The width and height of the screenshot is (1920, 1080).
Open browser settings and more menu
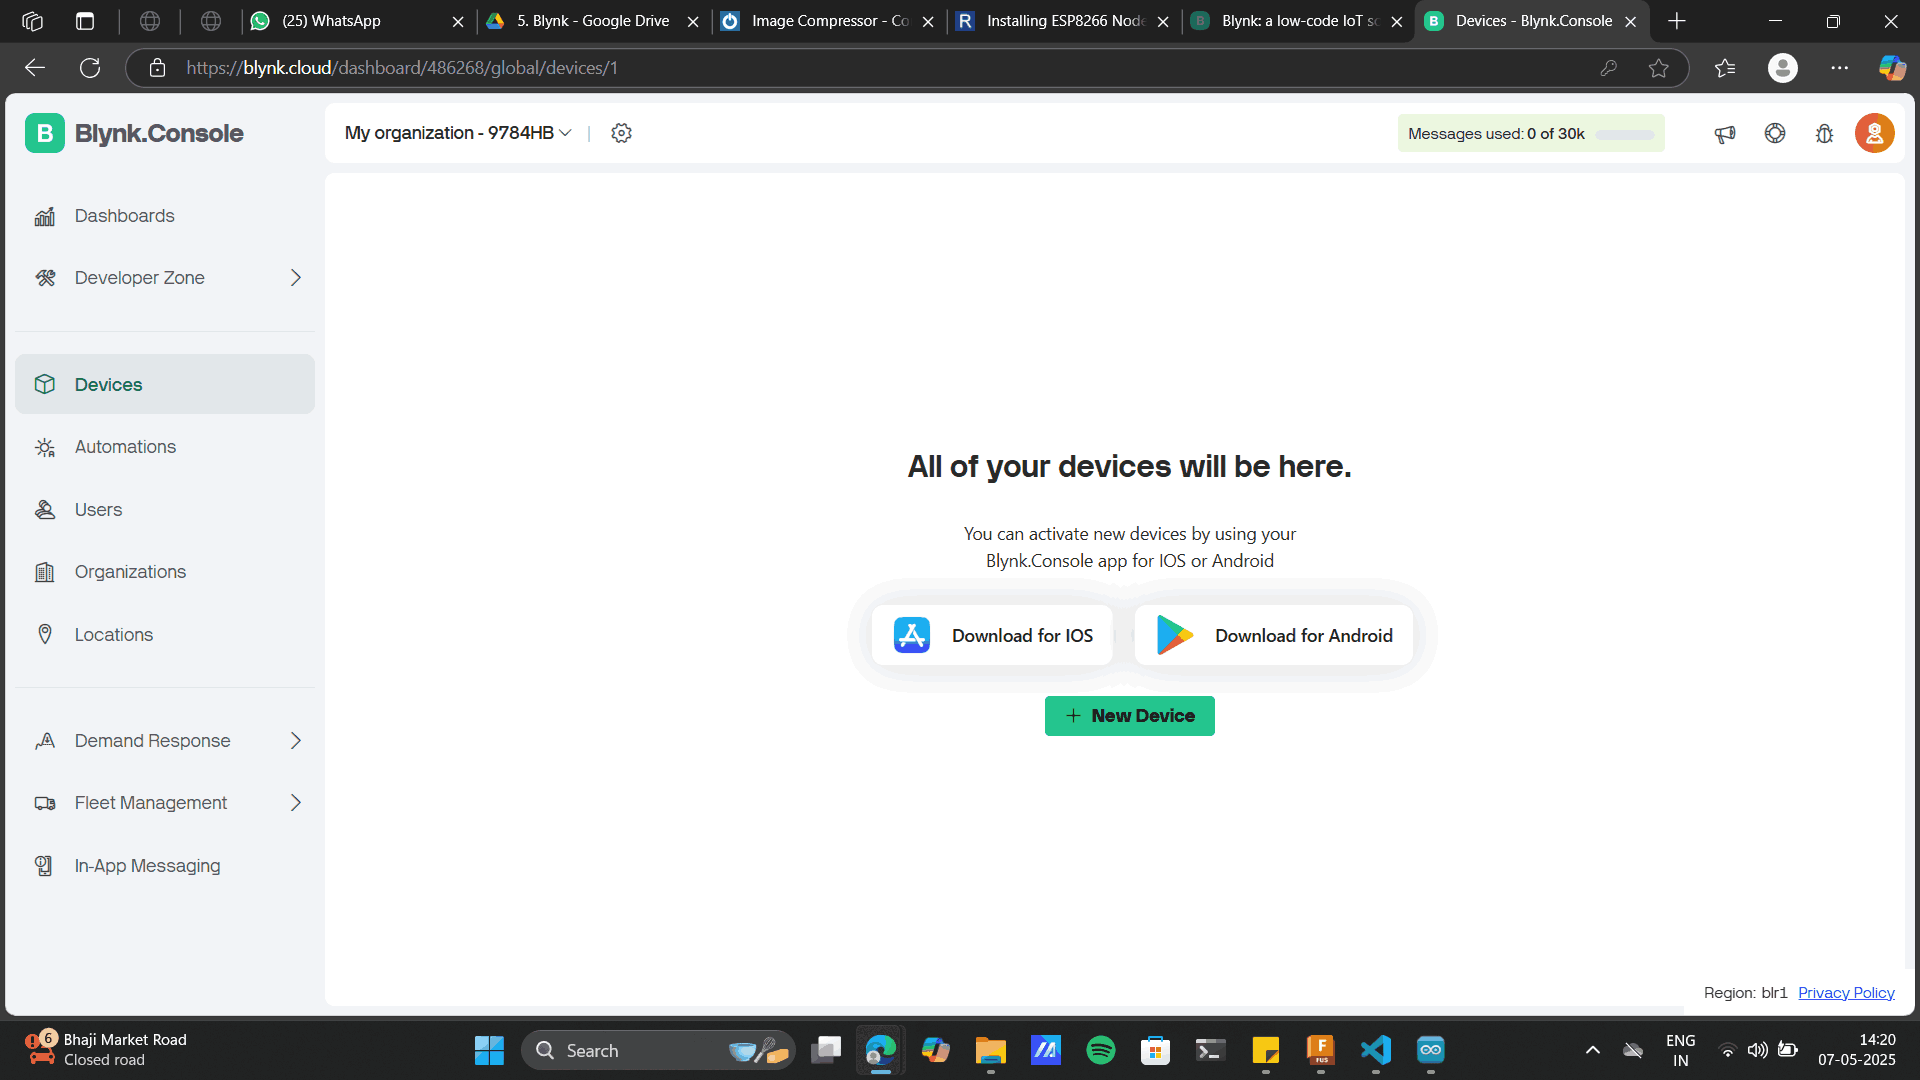click(1840, 68)
